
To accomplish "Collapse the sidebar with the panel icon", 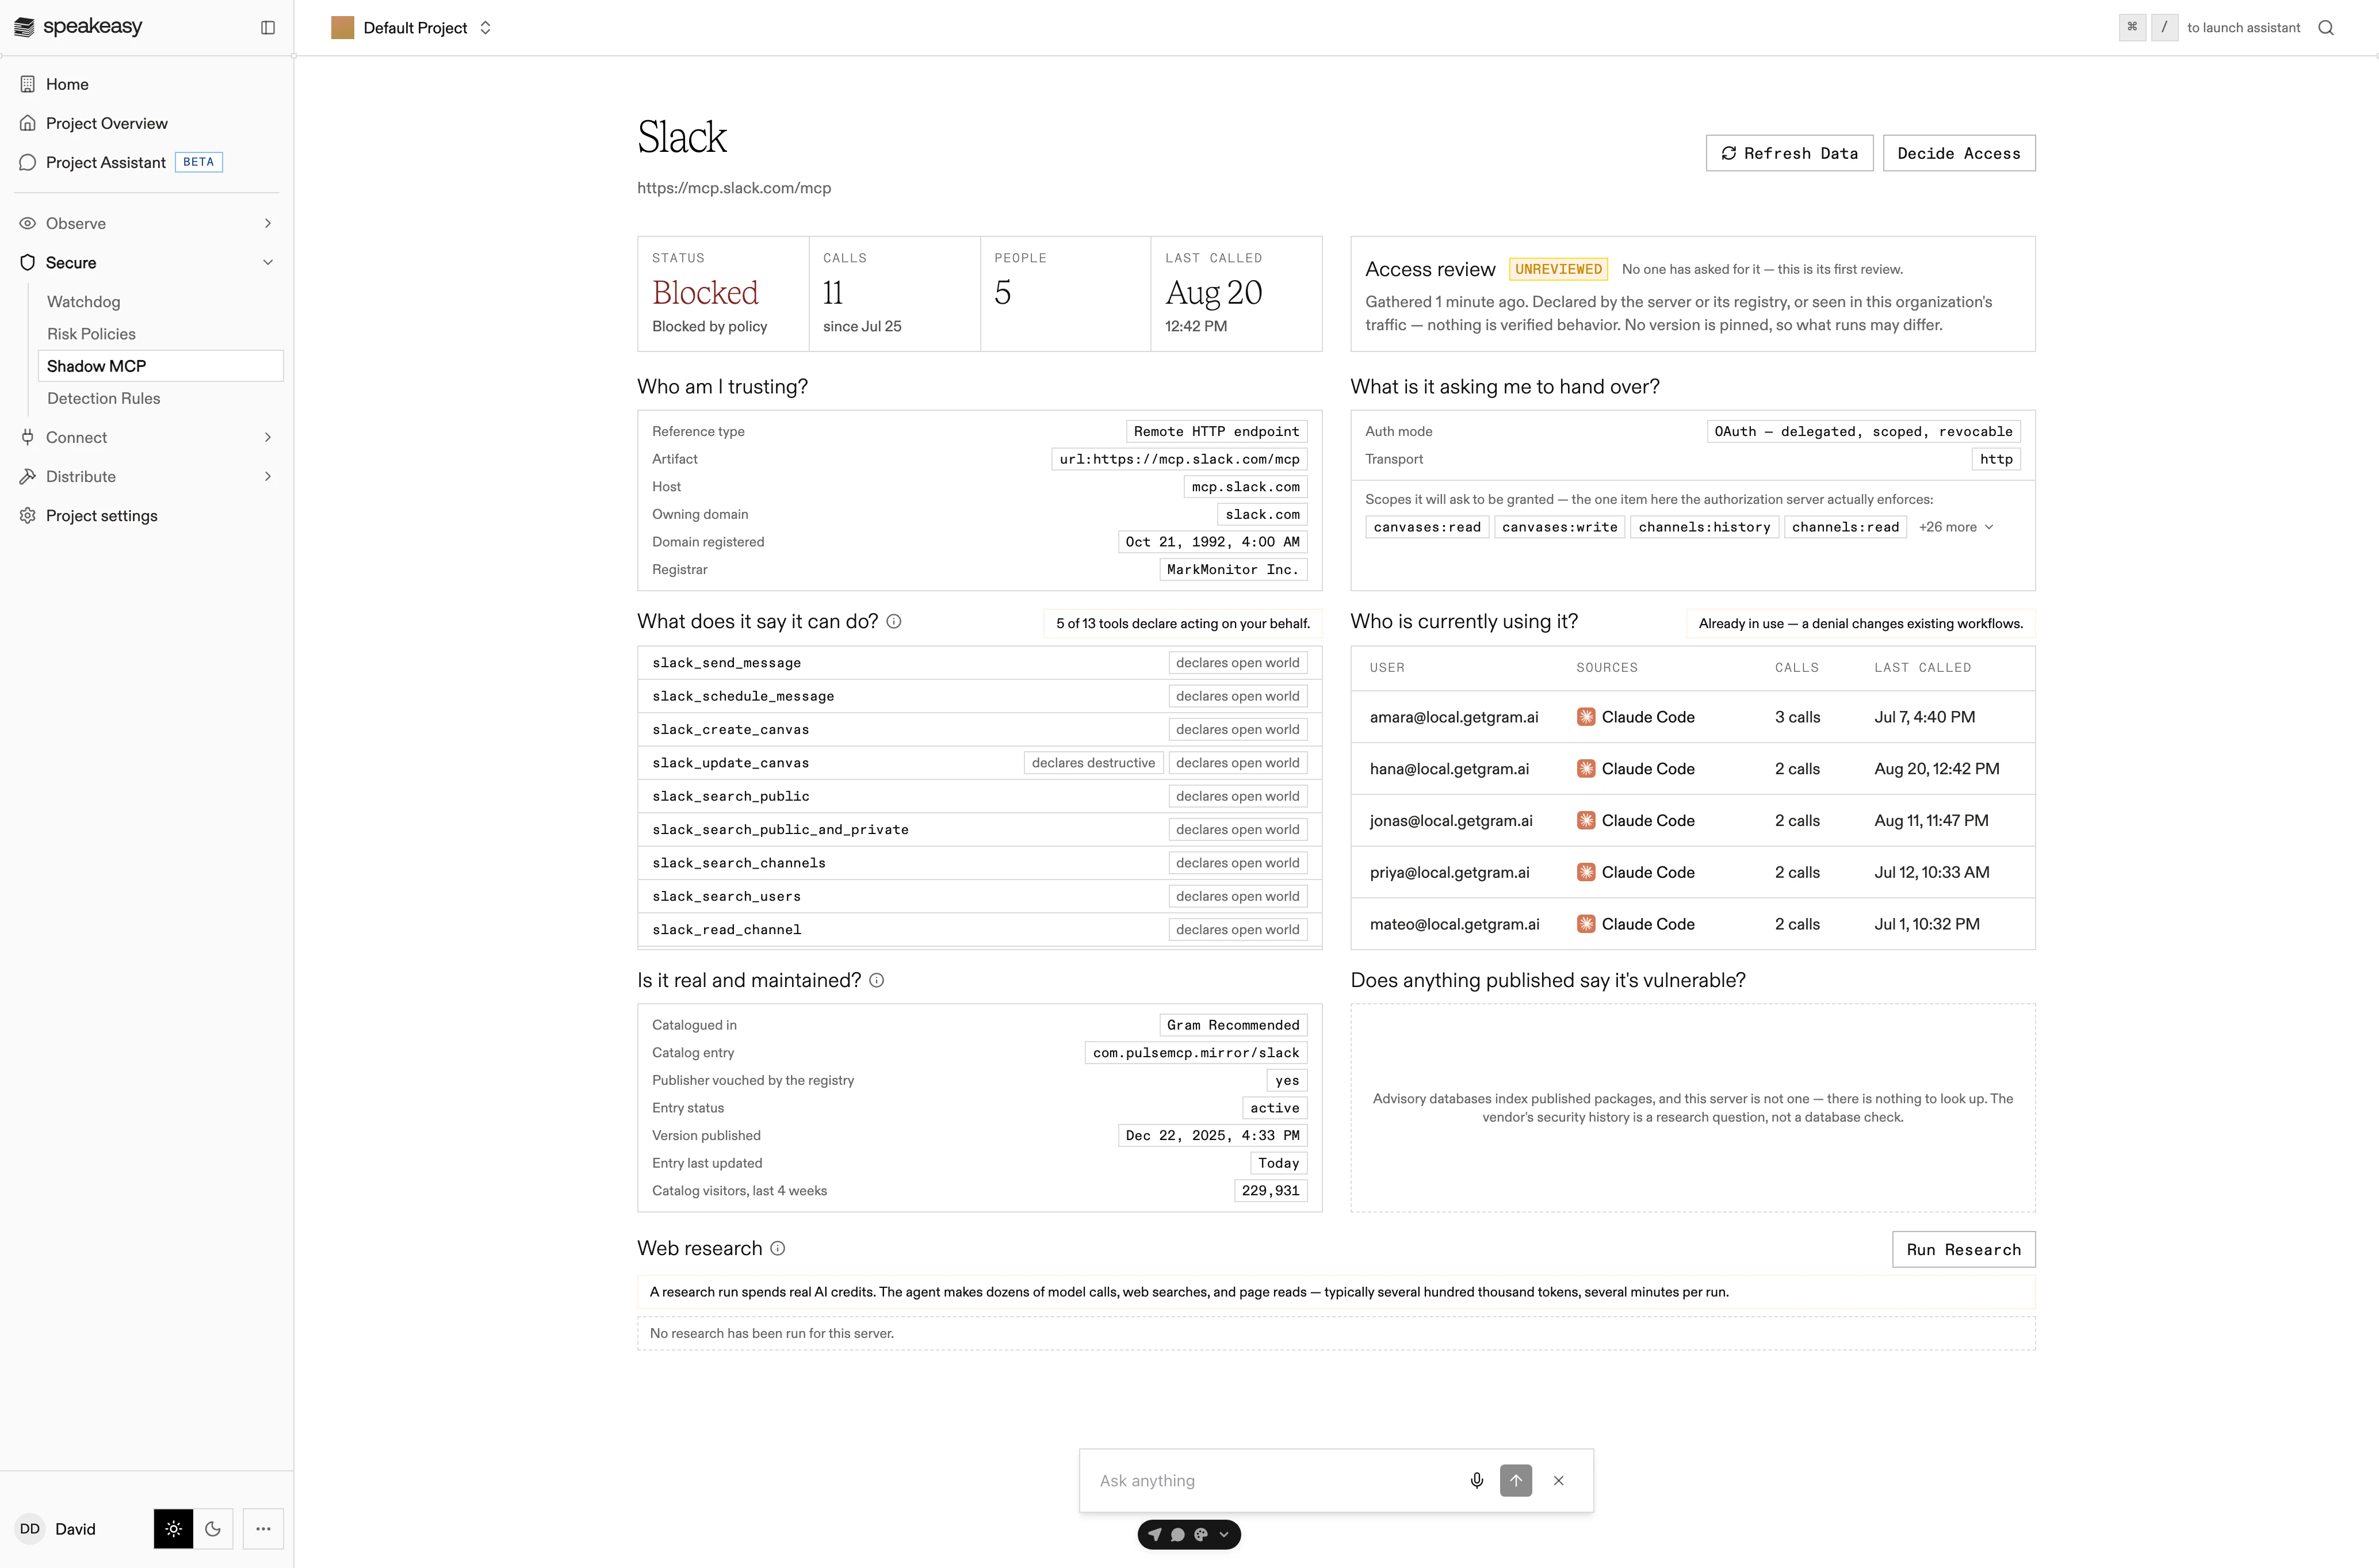I will click(268, 28).
